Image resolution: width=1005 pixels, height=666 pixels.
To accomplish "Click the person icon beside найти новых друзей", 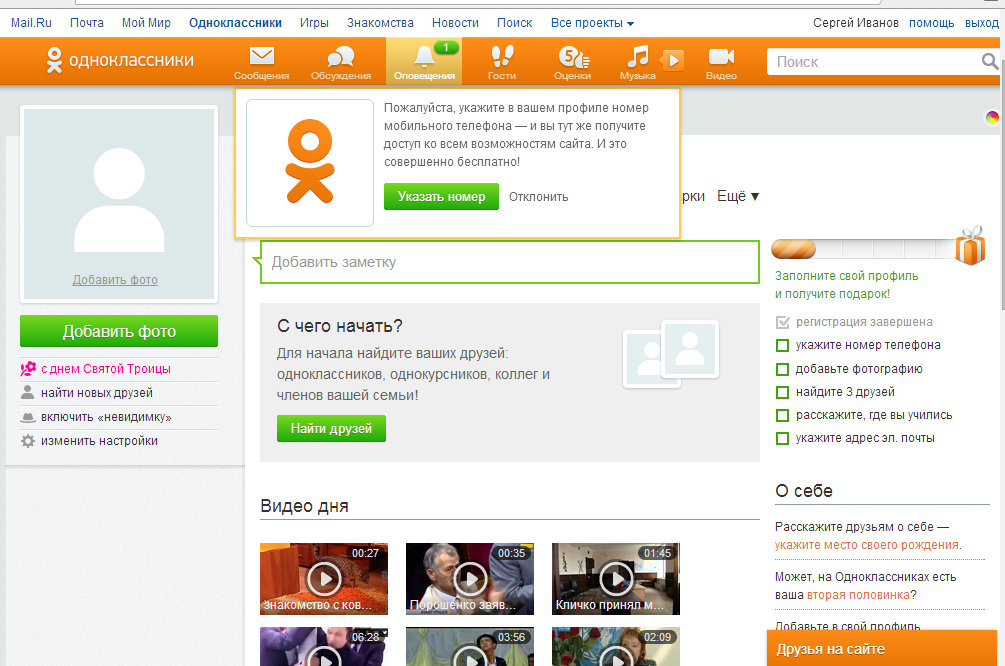I will click(28, 392).
